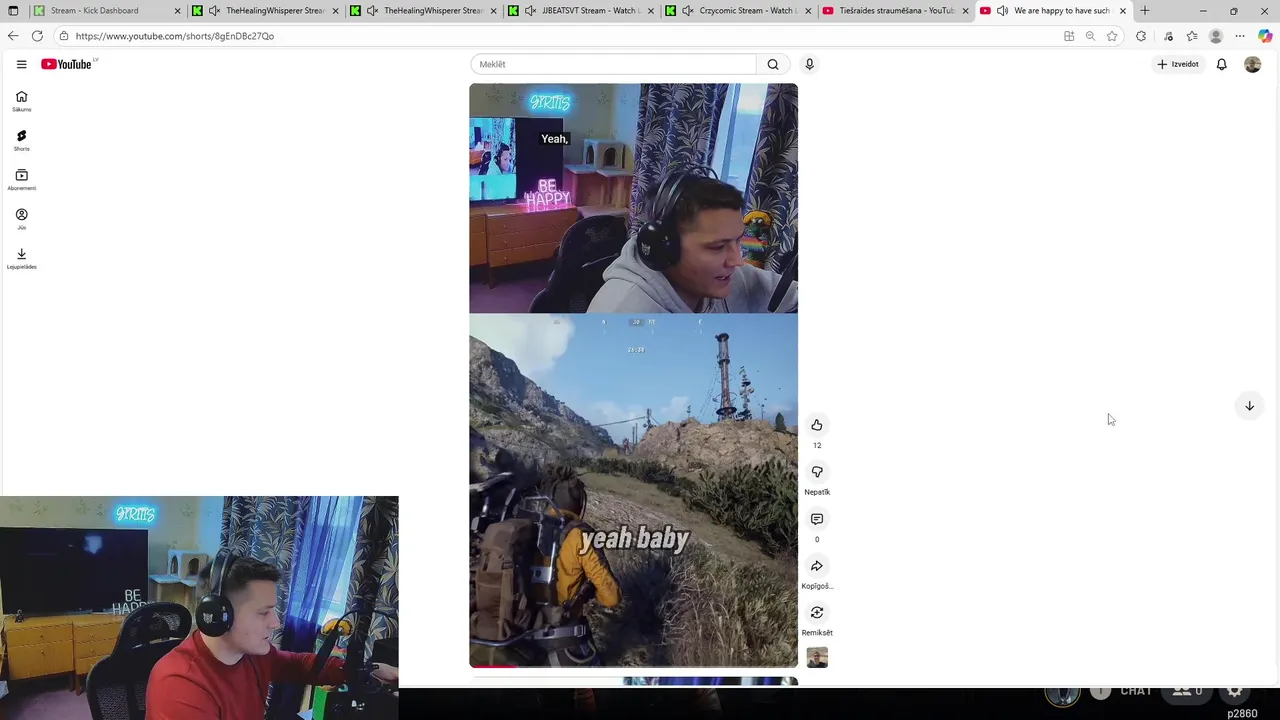Dislike the Short (Nepatīk)
1280x720 pixels.
click(x=817, y=472)
